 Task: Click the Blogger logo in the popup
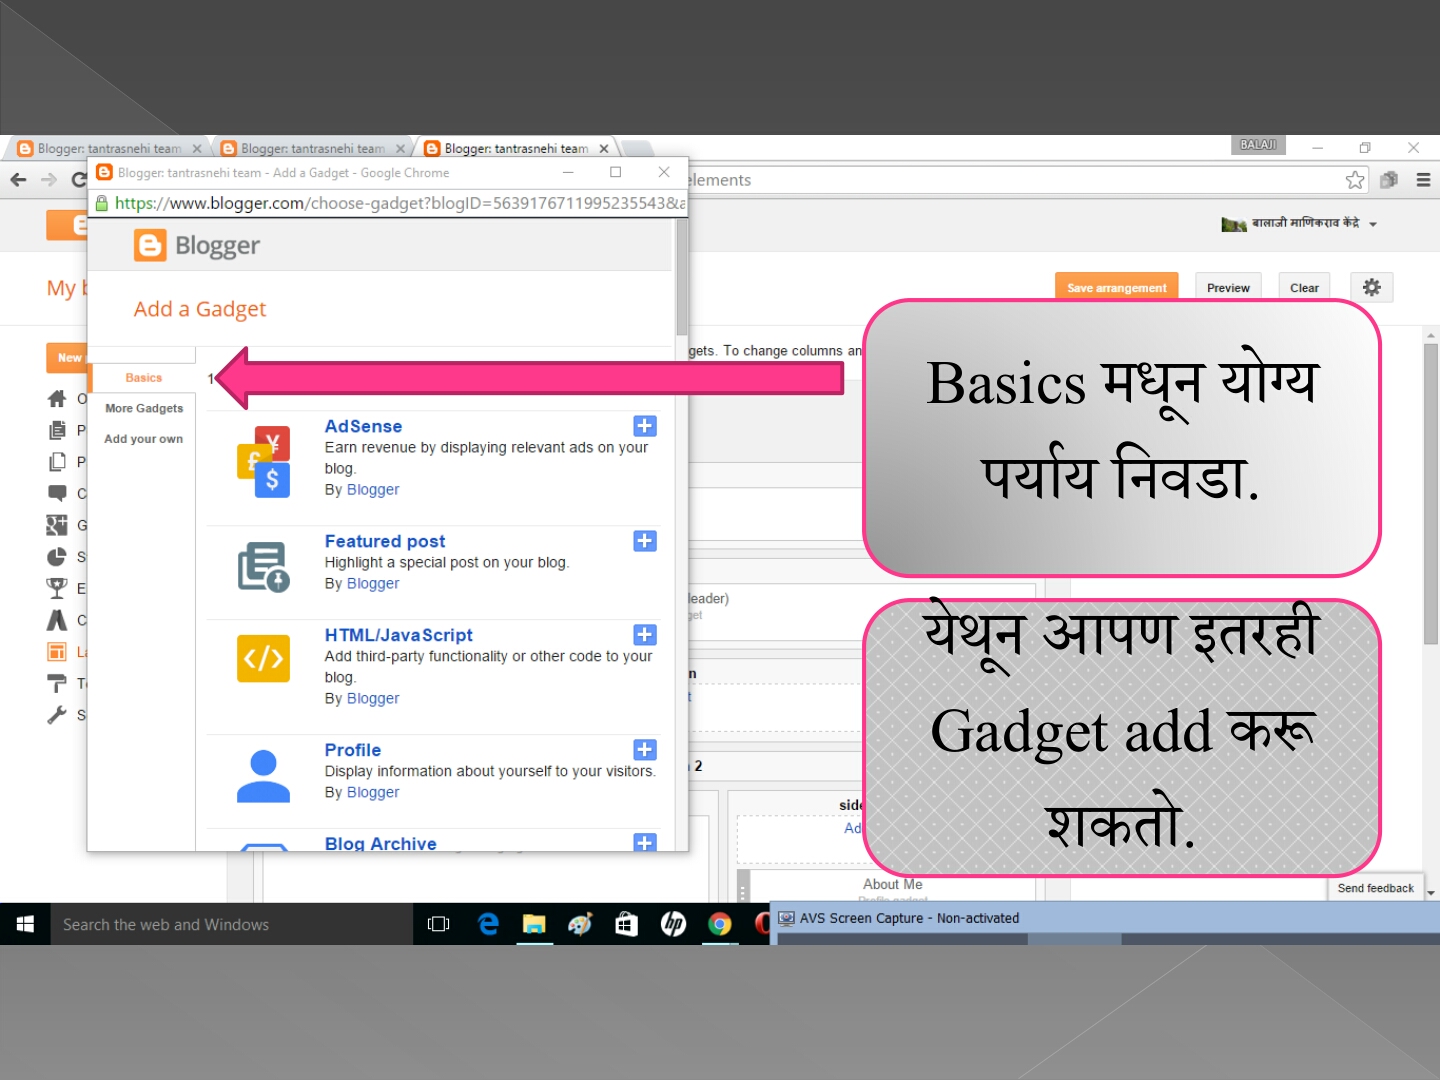click(197, 245)
